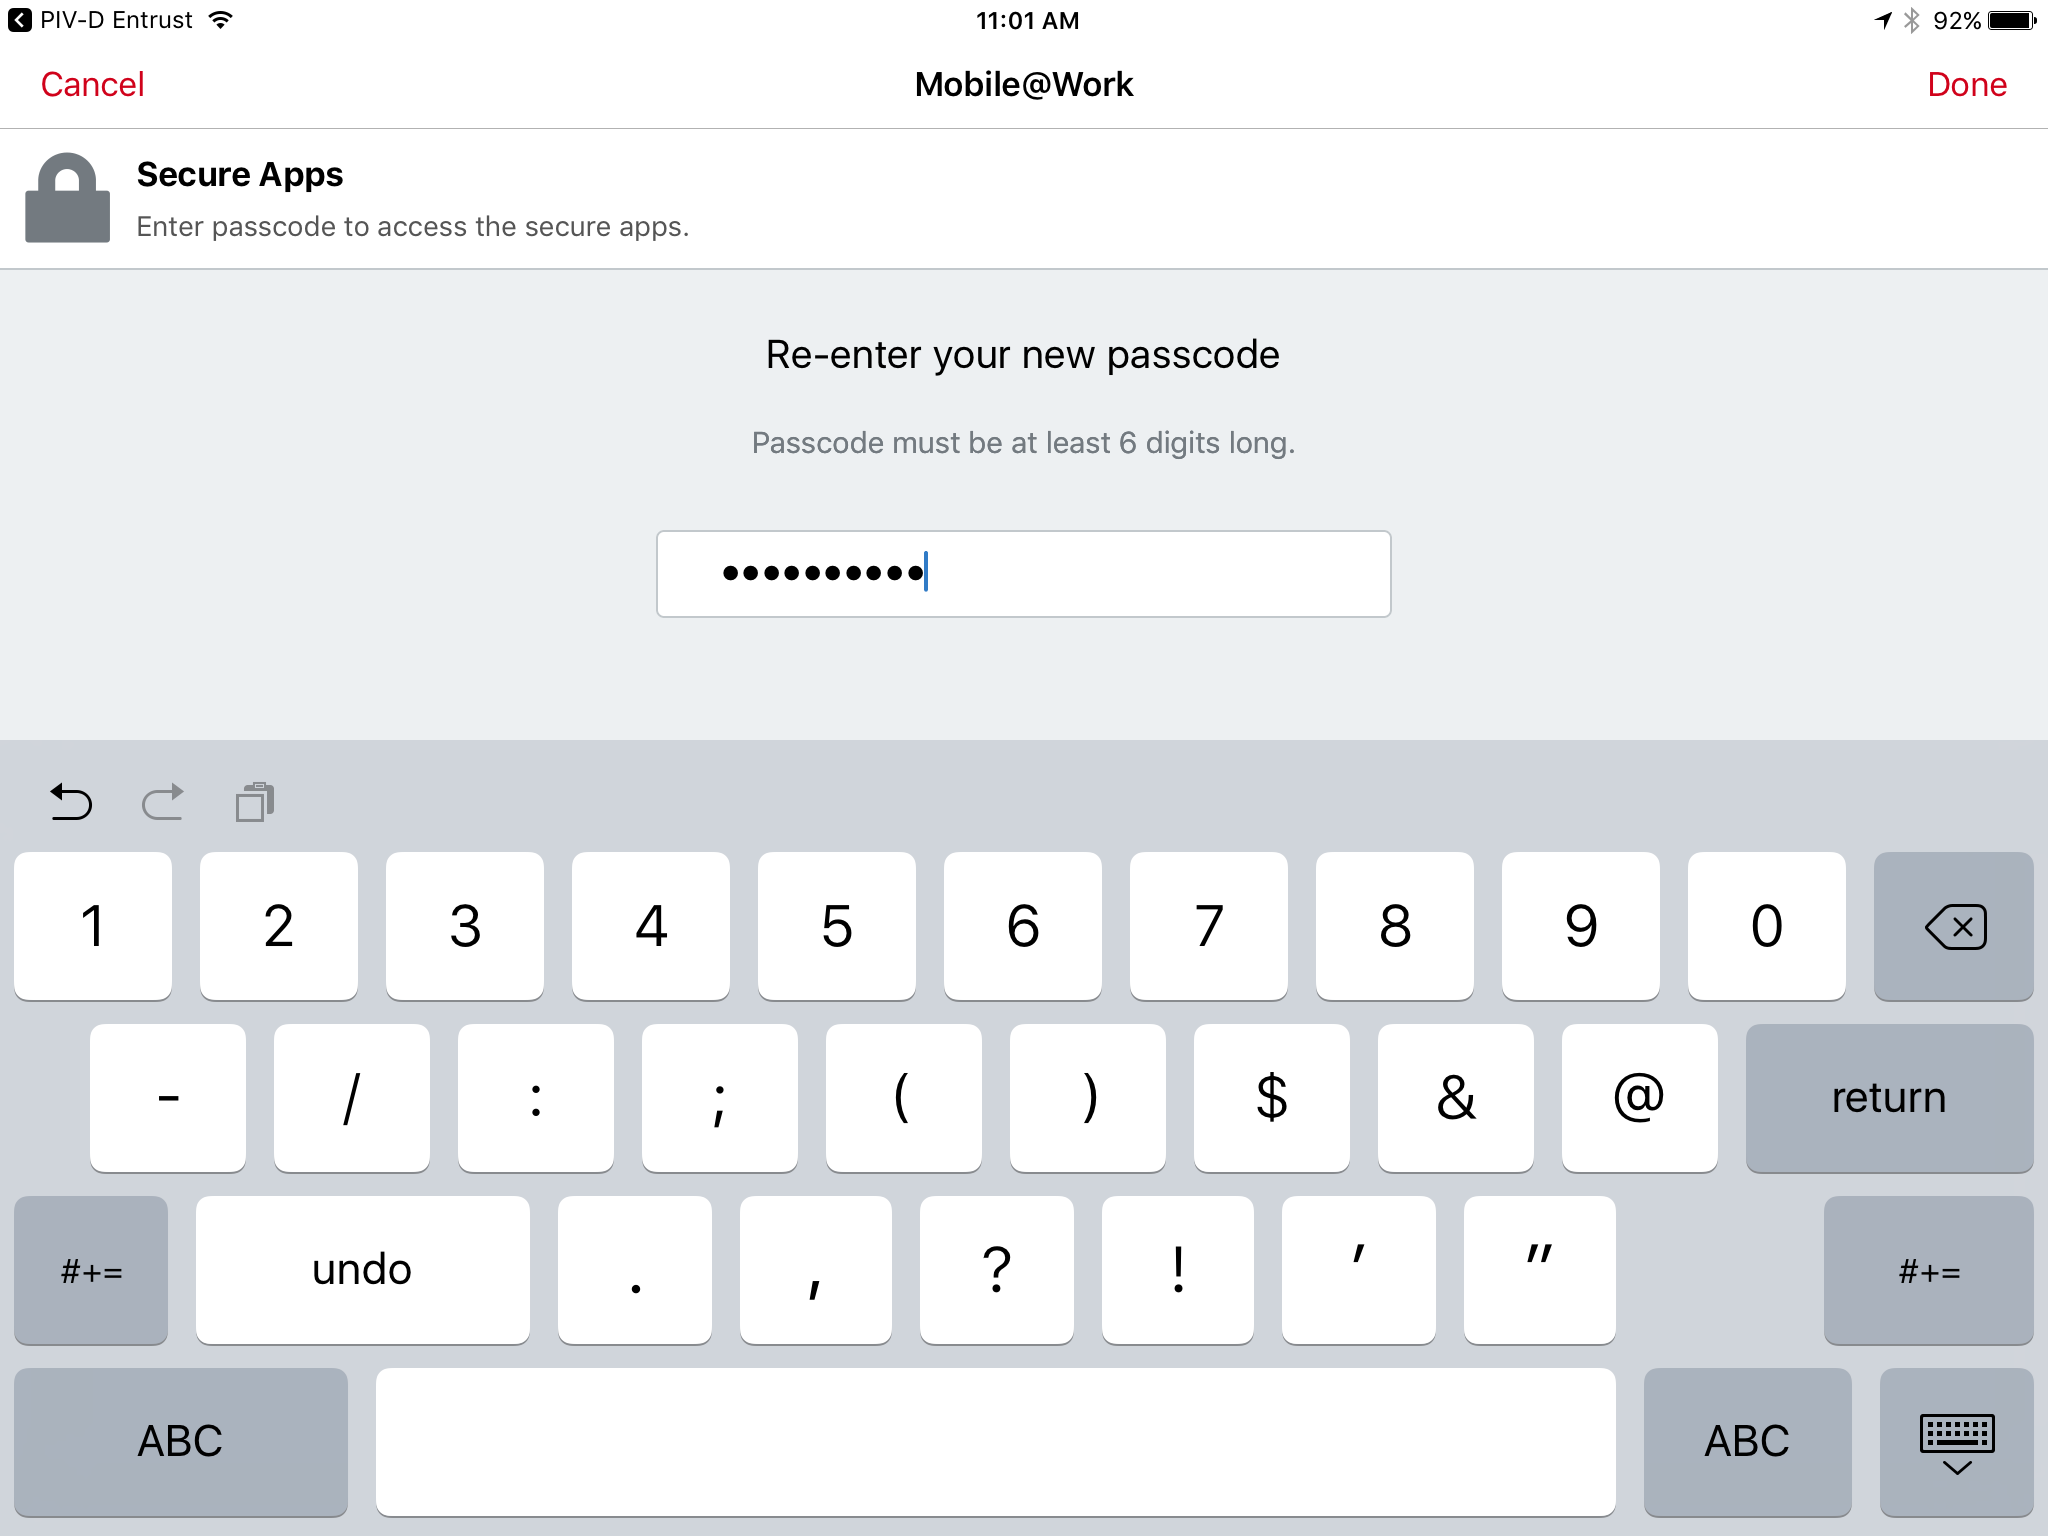This screenshot has height=1536, width=2048.
Task: Tap the undo arrow icon above keyboard
Action: pos(71,802)
